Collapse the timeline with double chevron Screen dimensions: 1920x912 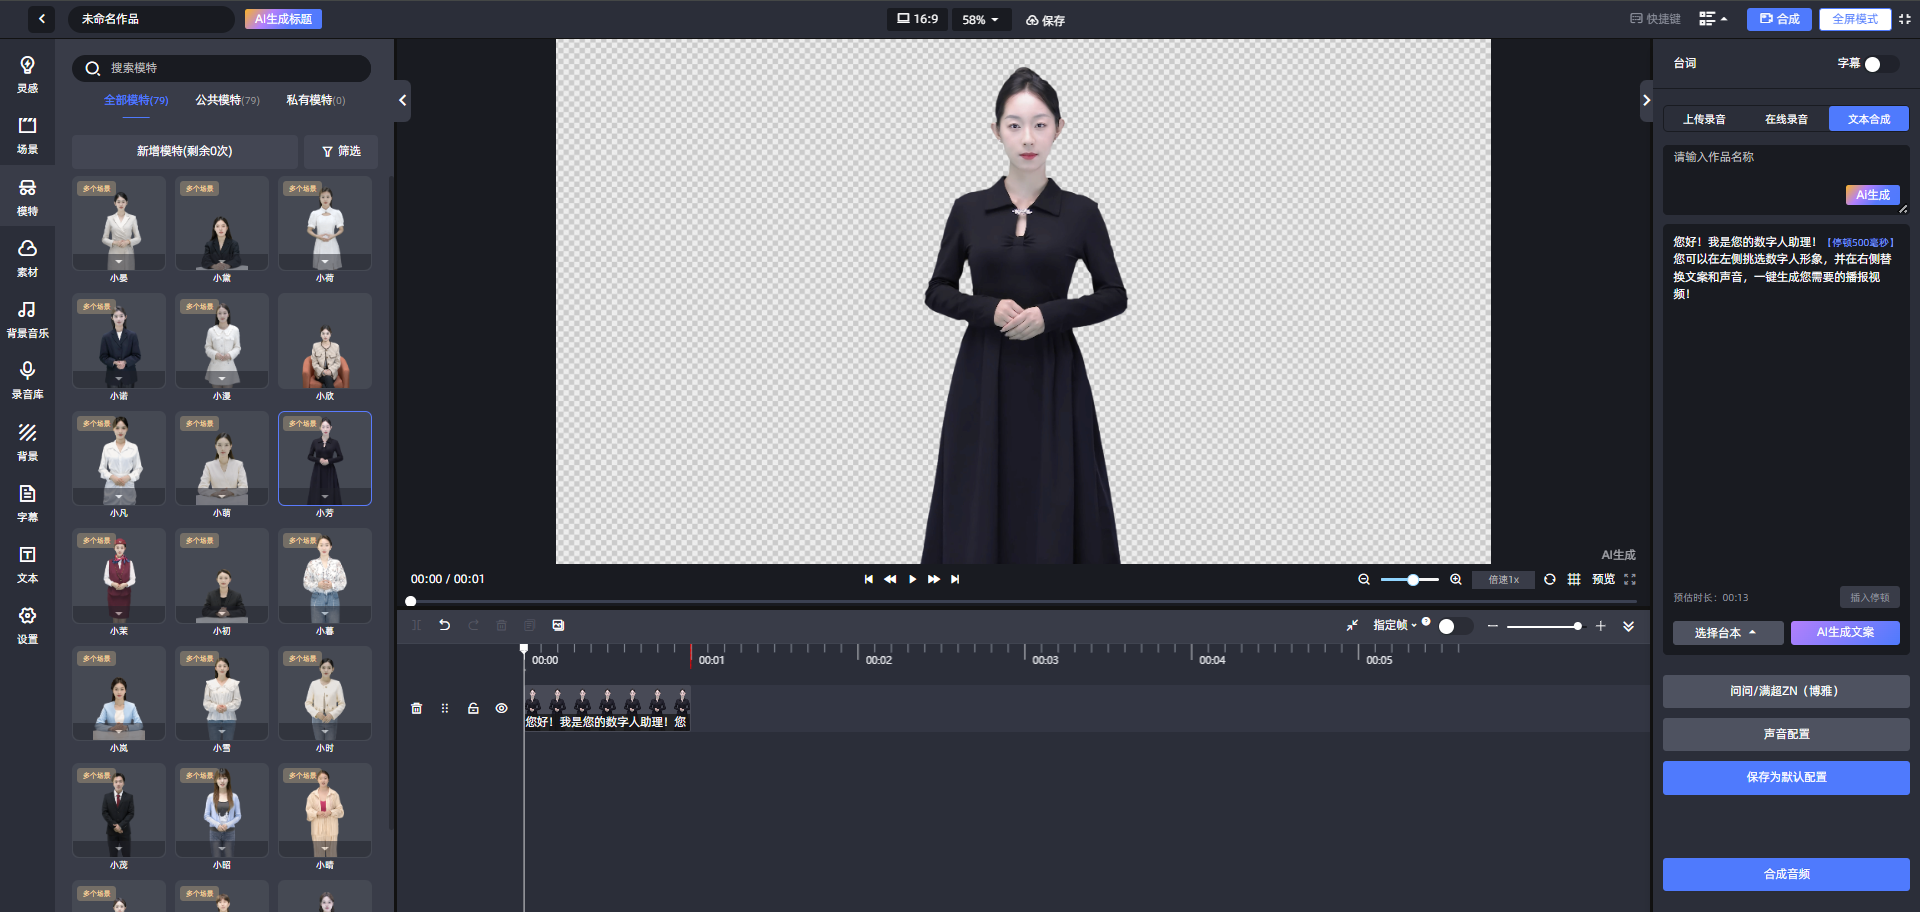(1628, 626)
